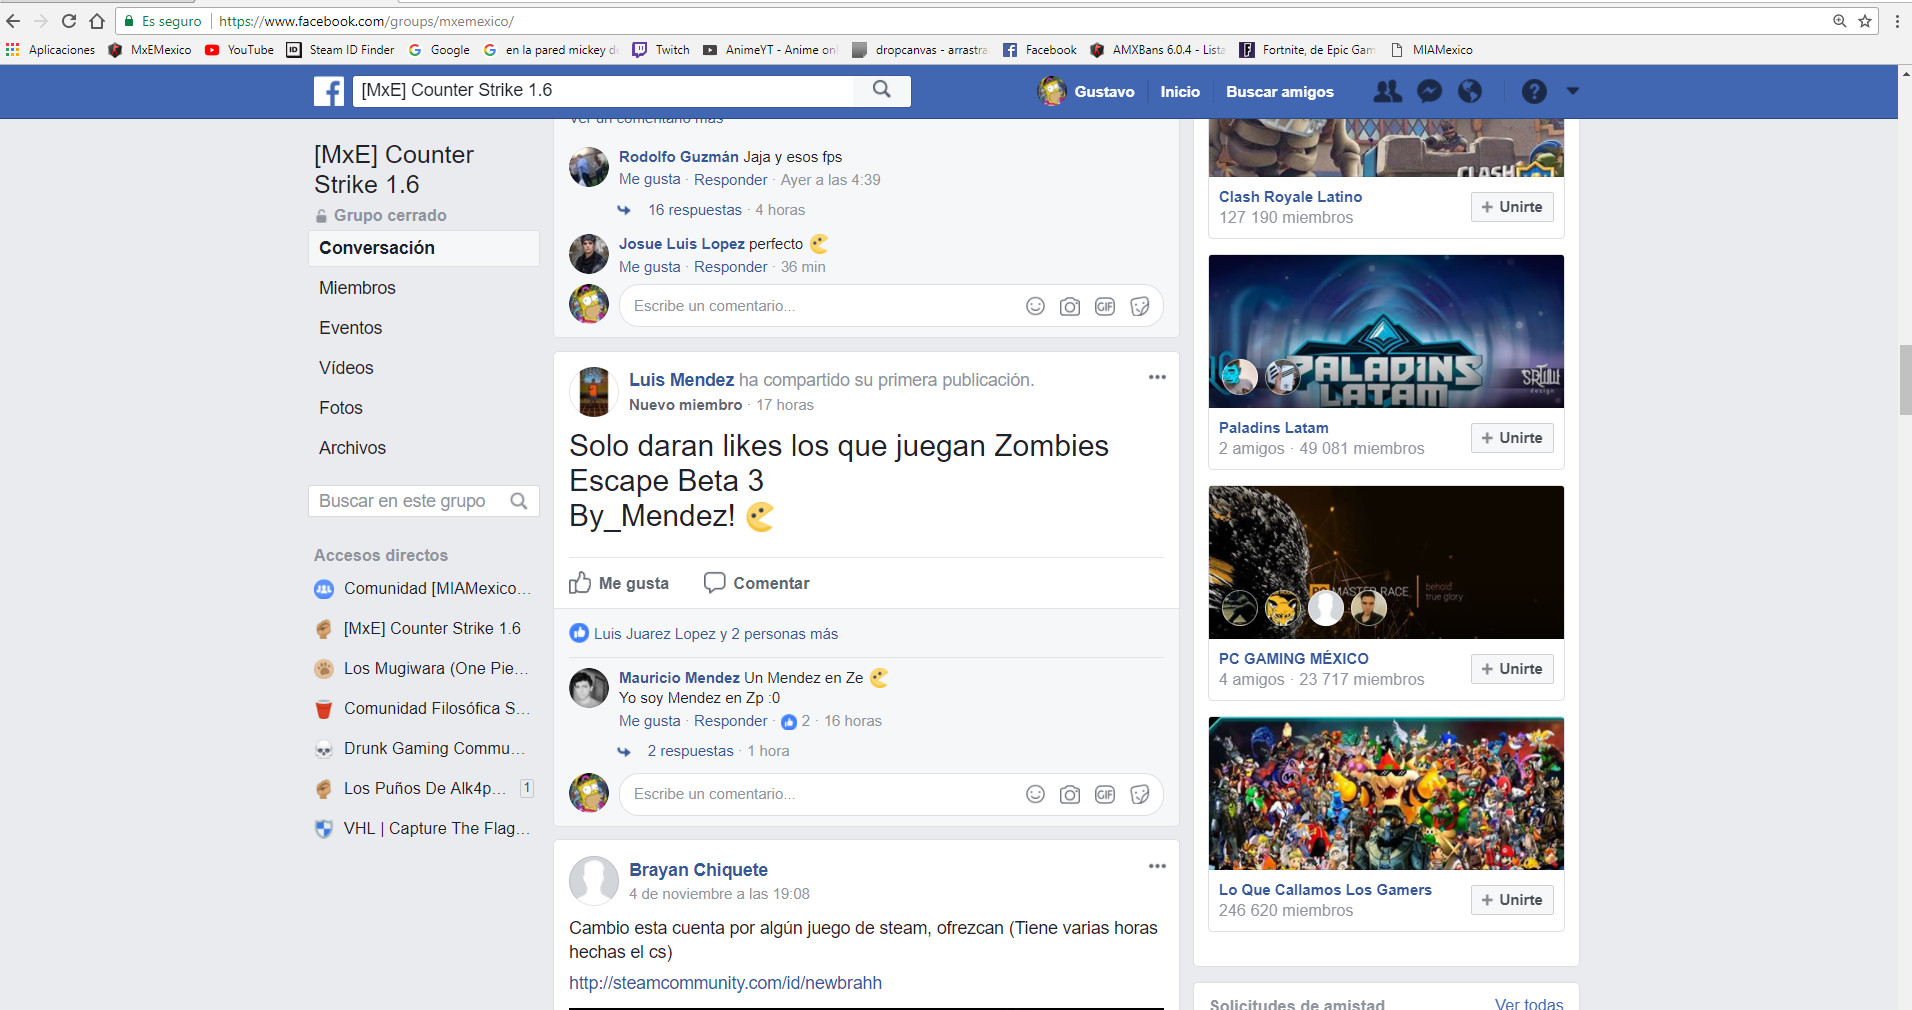This screenshot has width=1912, height=1010.
Task: Click the browser home icon
Action: click(97, 21)
